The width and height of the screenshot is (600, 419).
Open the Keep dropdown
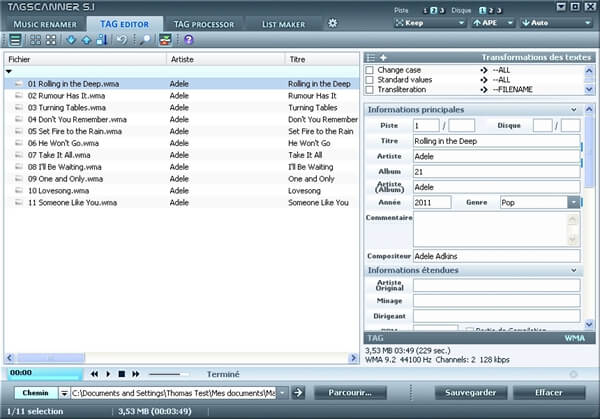[430, 23]
